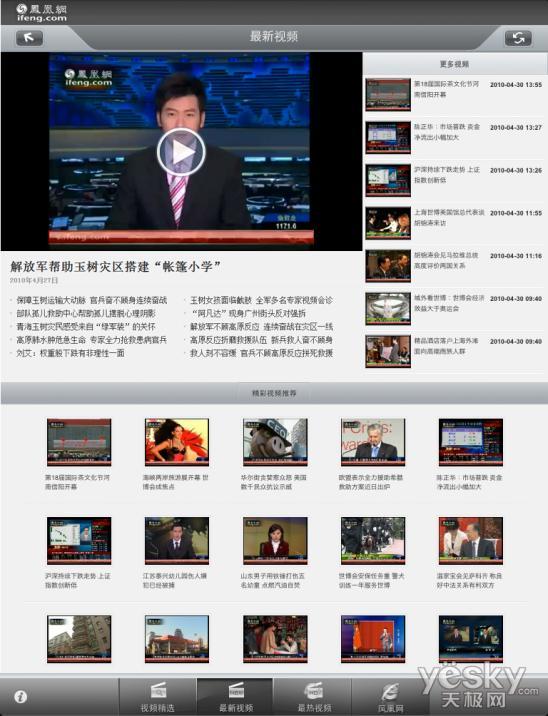Open sidebar video dated 2010-04-30 13:27
This screenshot has width=548, height=716.
tap(454, 137)
